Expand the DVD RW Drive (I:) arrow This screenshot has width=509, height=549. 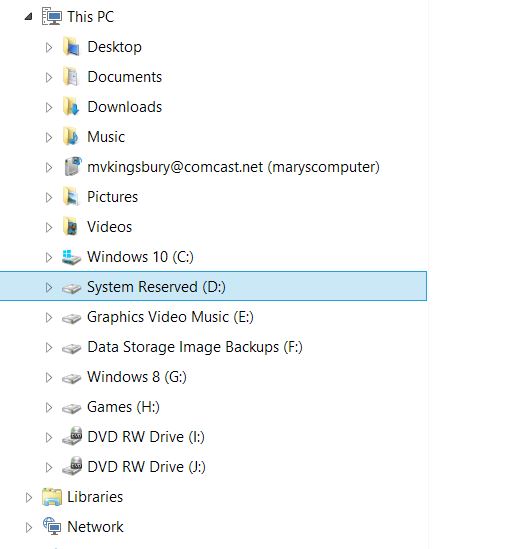pyautogui.click(x=49, y=438)
